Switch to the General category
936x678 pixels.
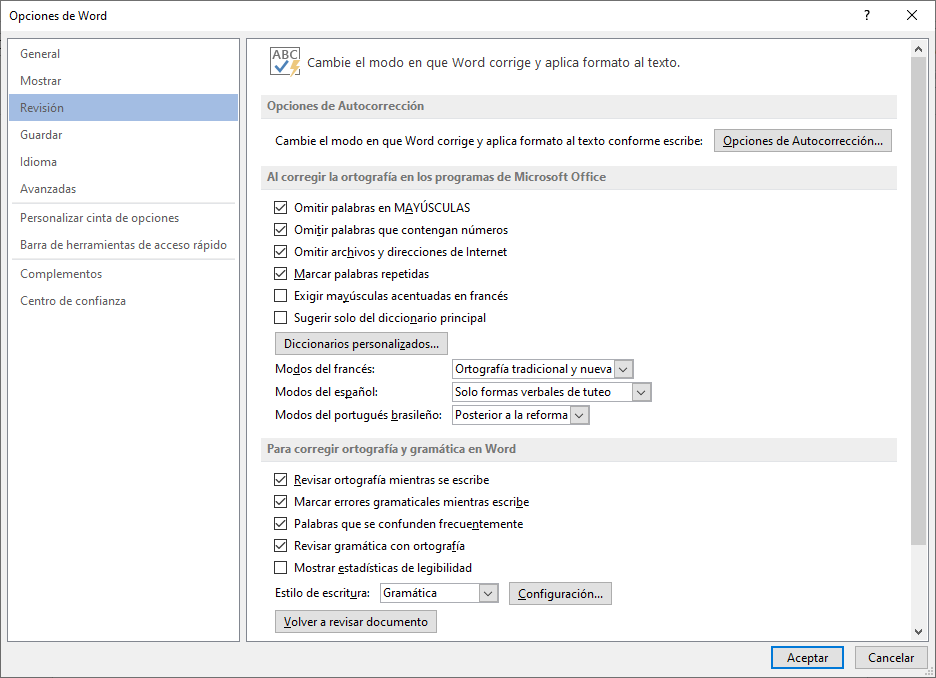click(40, 54)
